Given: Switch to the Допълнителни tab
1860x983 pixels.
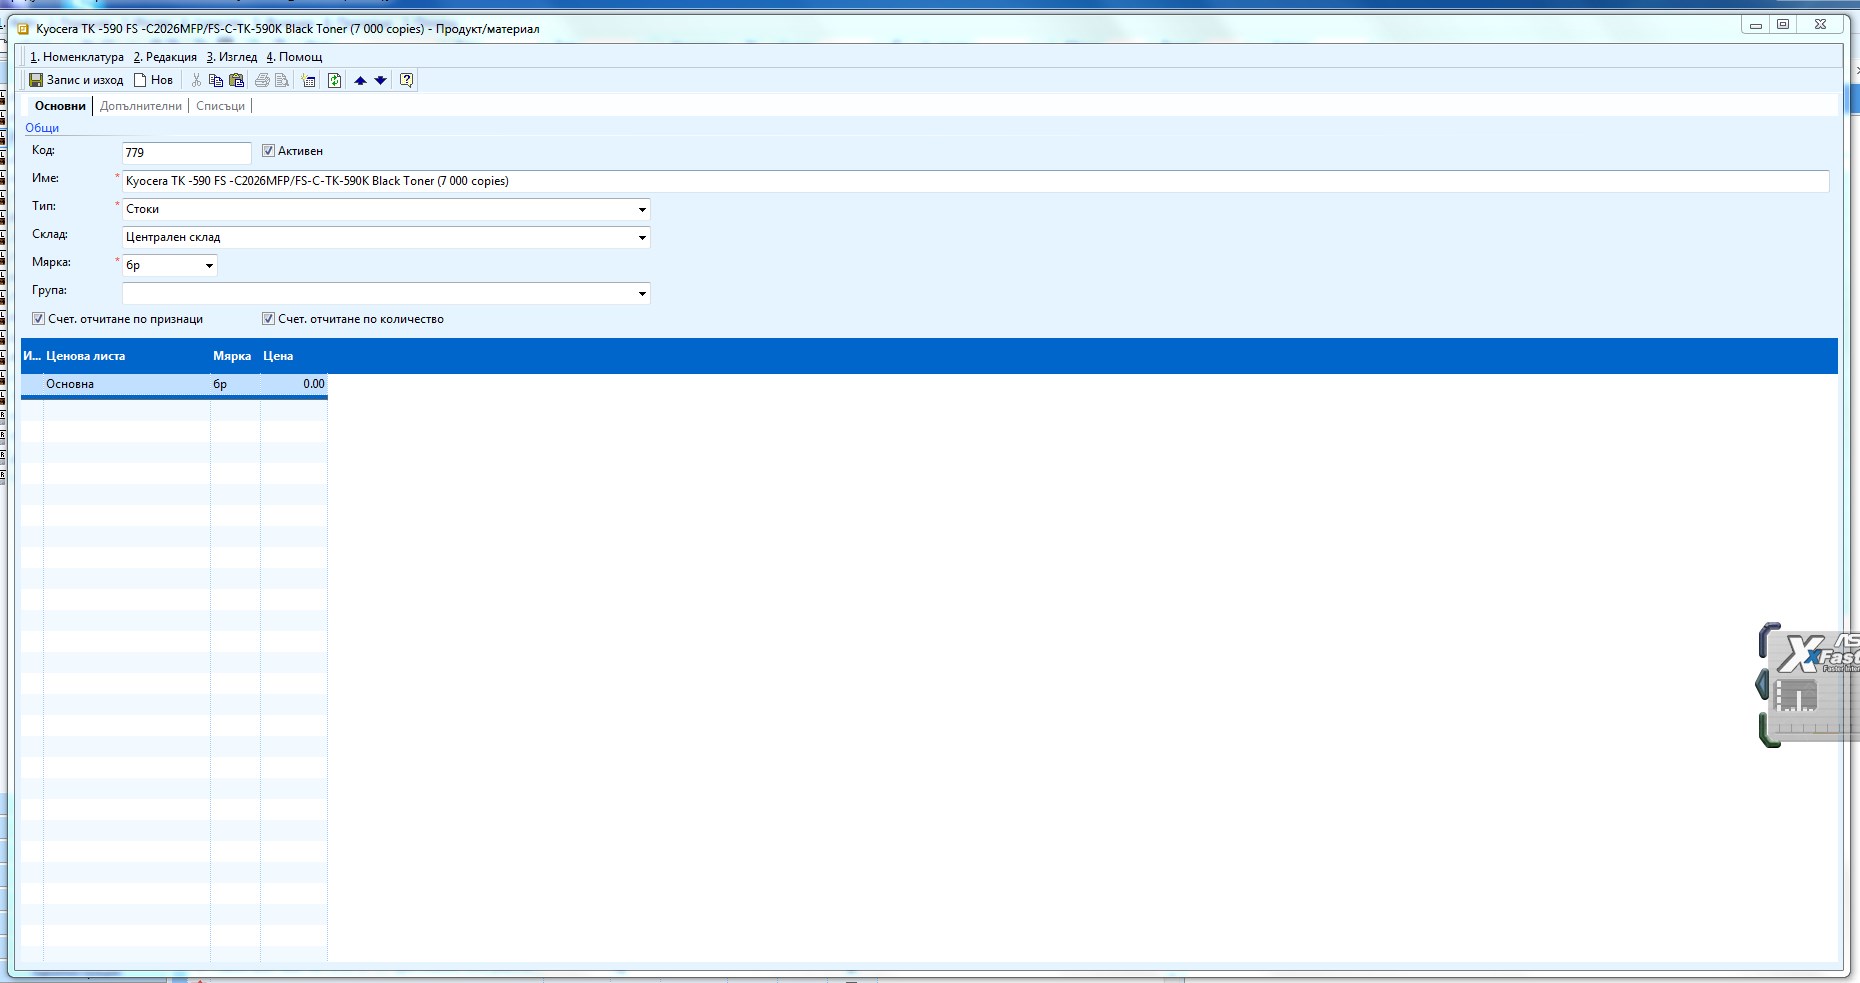Looking at the screenshot, I should 141,106.
